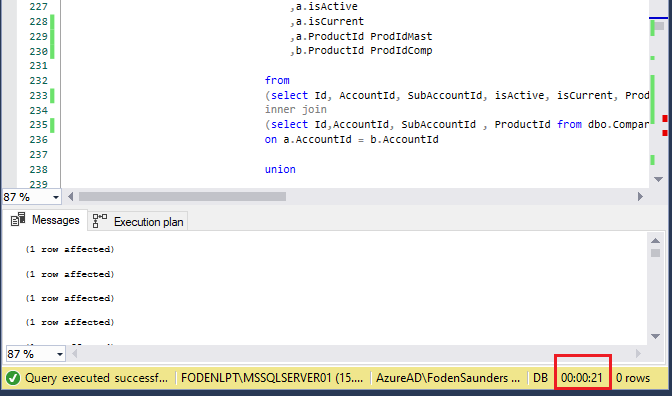Switch to the Messages tab
This screenshot has width=672, height=396.
45,220
